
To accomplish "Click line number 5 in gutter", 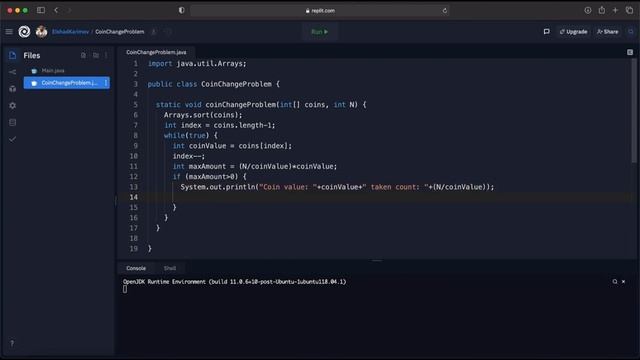I will pos(136,104).
